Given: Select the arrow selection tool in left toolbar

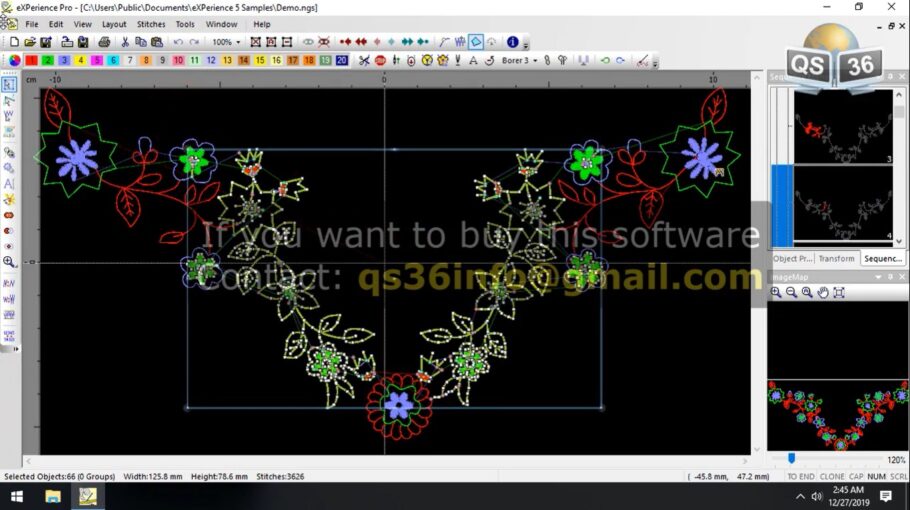Looking at the screenshot, I should pos(9,84).
